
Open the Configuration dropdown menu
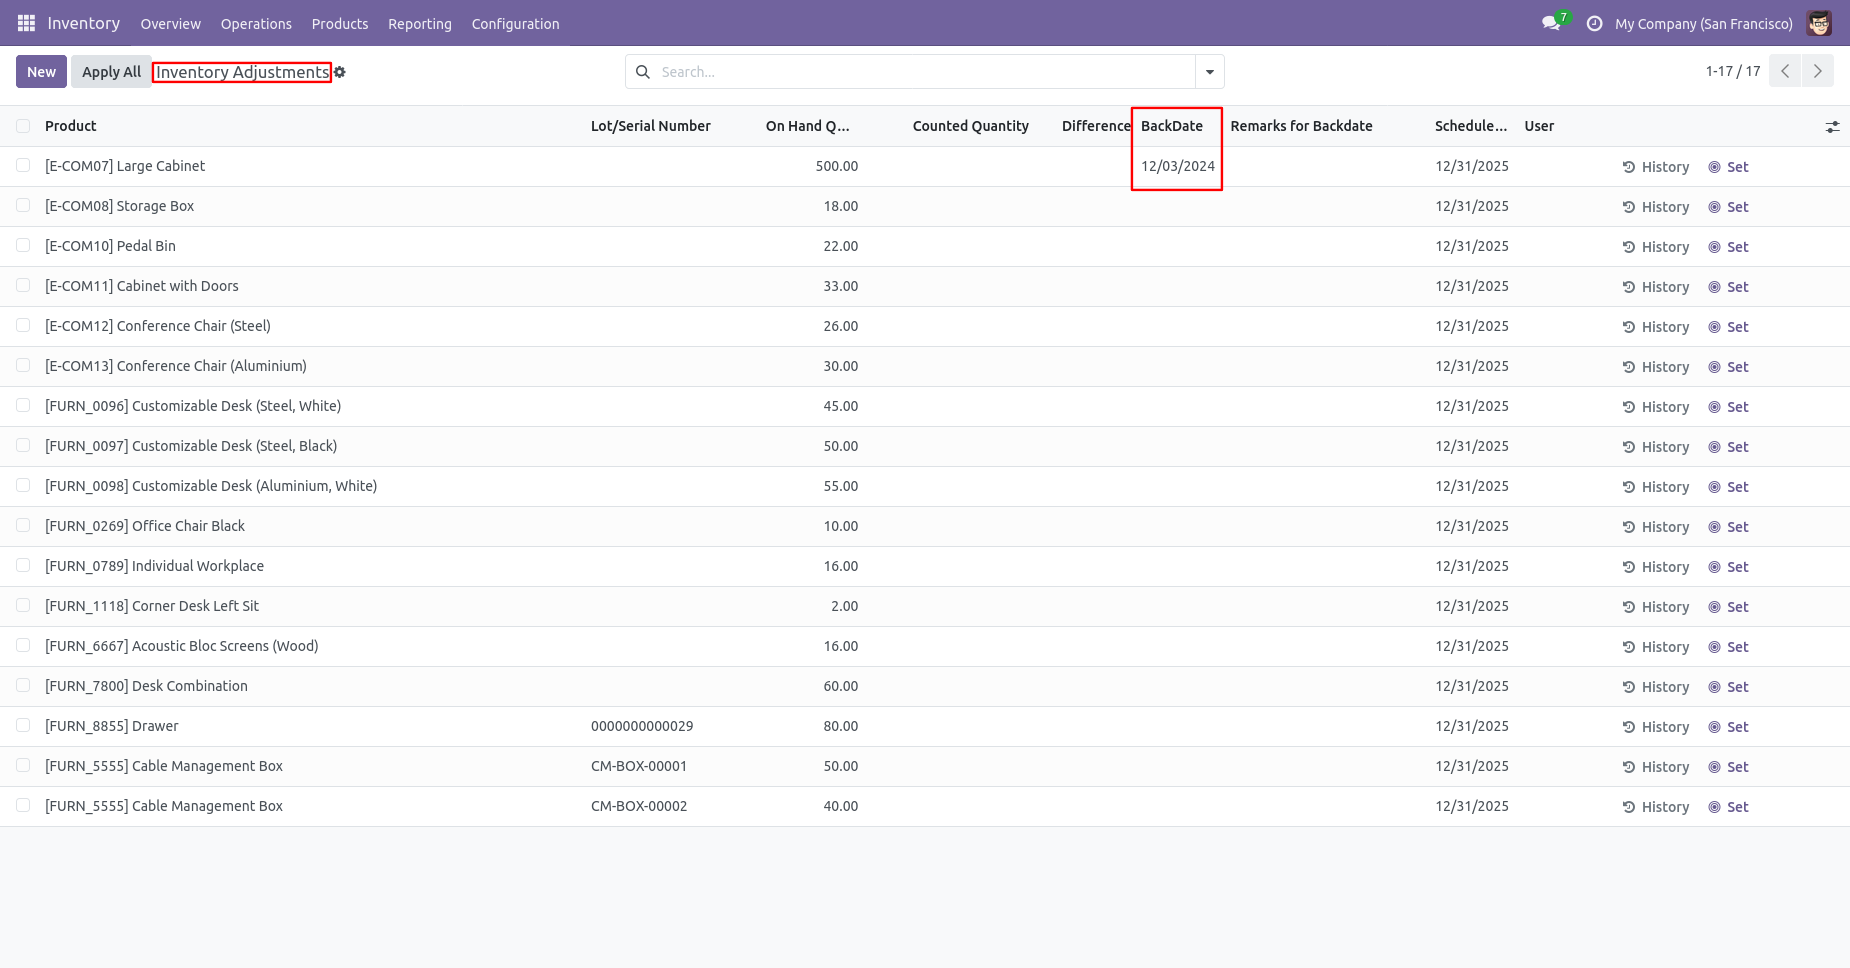[x=515, y=23]
